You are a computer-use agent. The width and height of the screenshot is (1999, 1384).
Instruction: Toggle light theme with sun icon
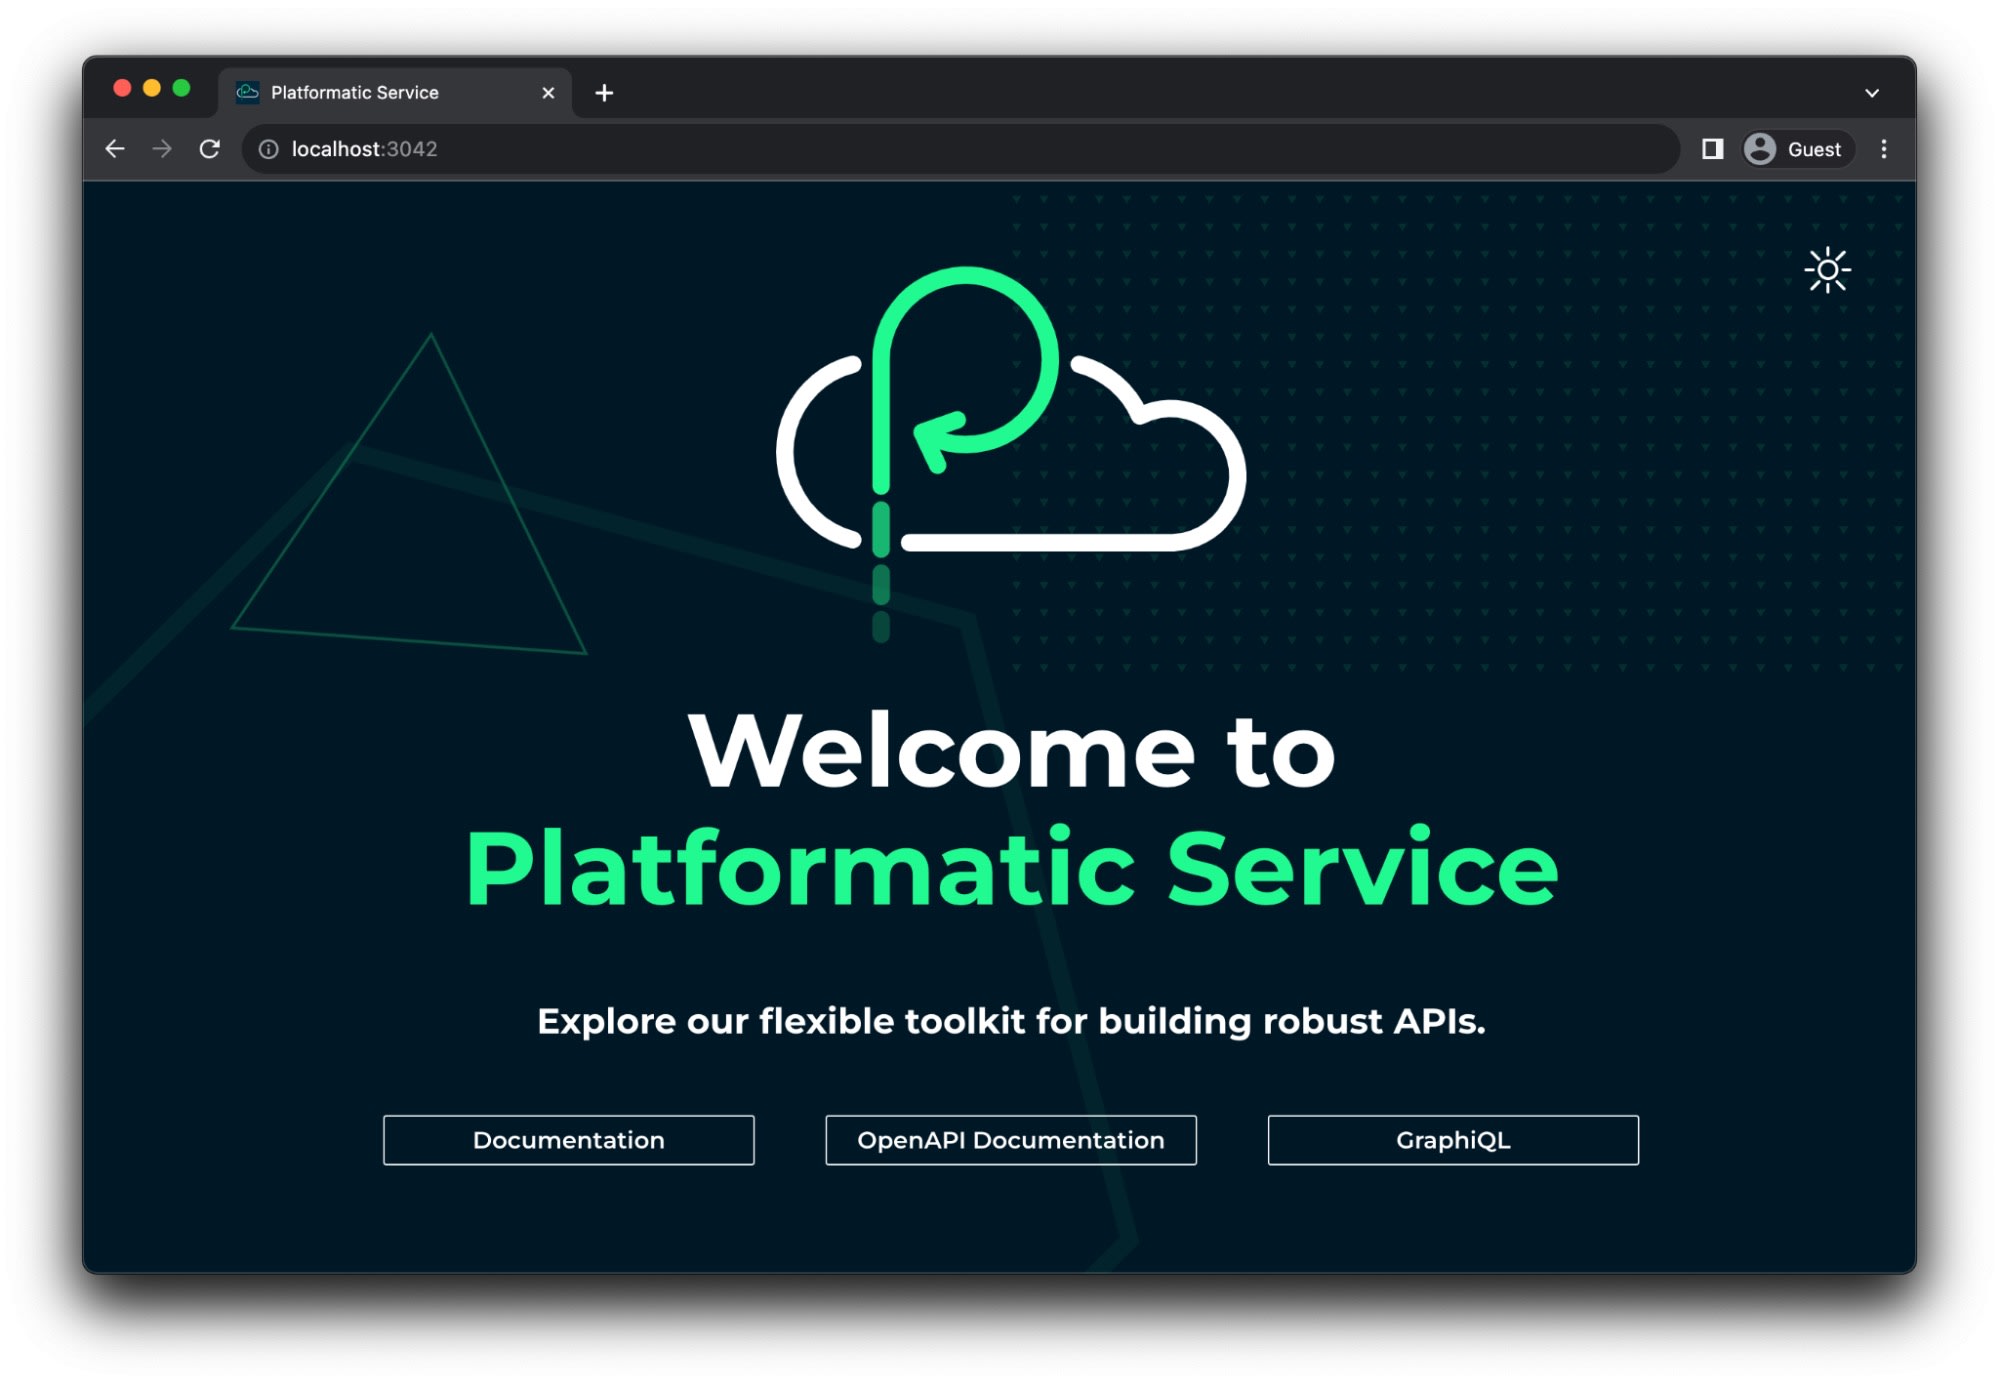pyautogui.click(x=1827, y=270)
